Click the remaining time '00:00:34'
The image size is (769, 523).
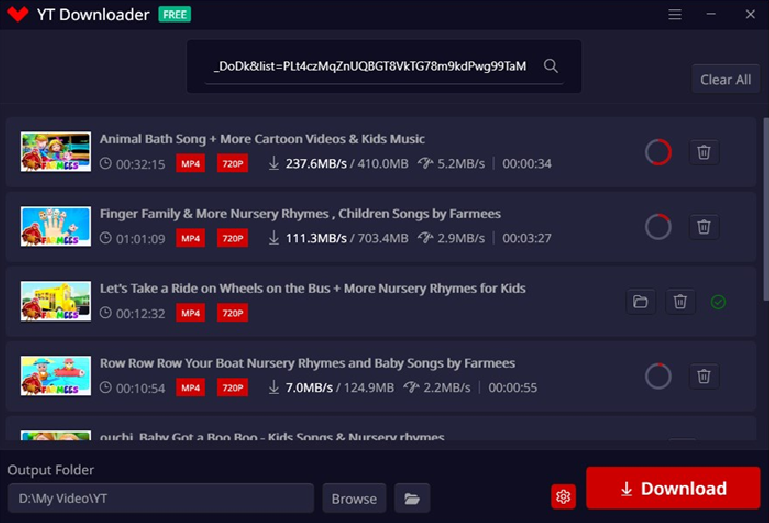pyautogui.click(x=527, y=164)
